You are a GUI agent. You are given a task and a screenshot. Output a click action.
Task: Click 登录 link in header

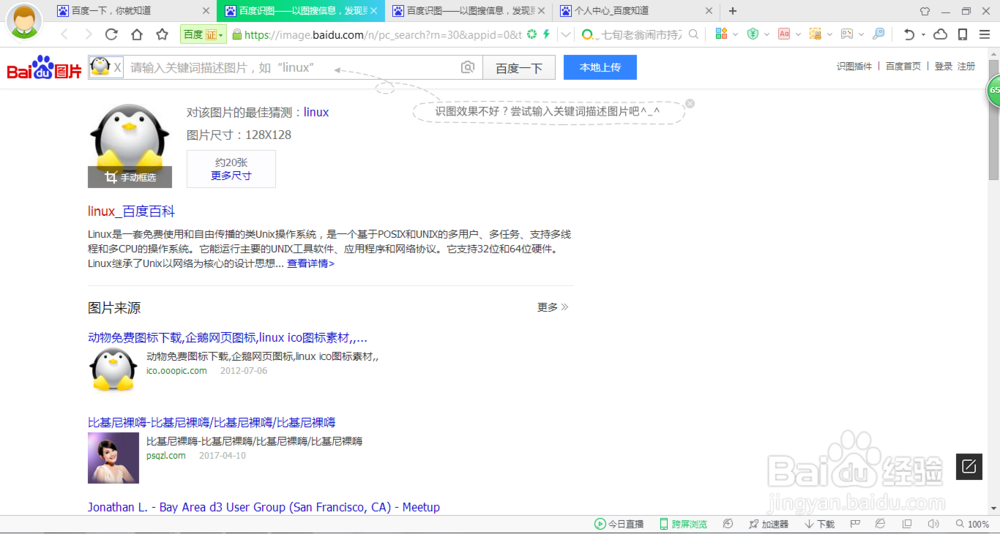click(943, 66)
